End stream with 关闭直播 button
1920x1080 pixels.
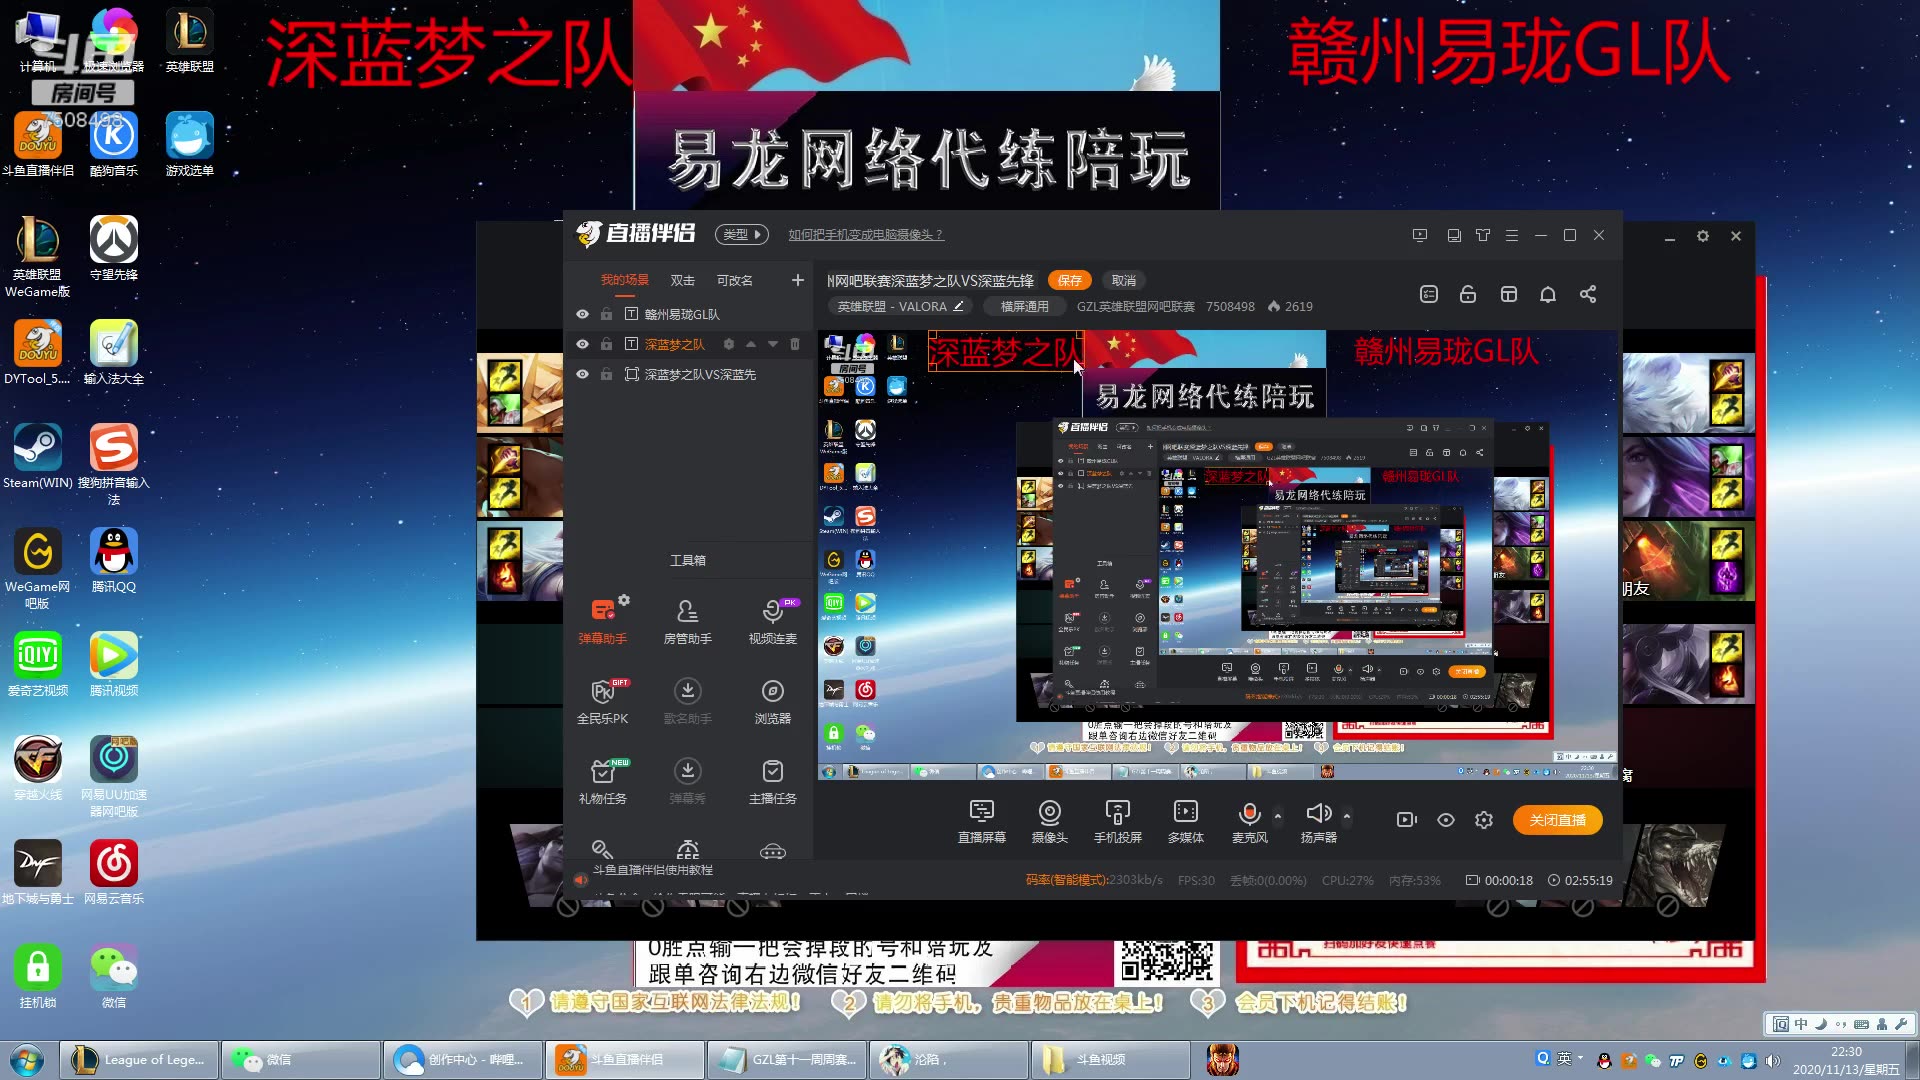(x=1557, y=820)
